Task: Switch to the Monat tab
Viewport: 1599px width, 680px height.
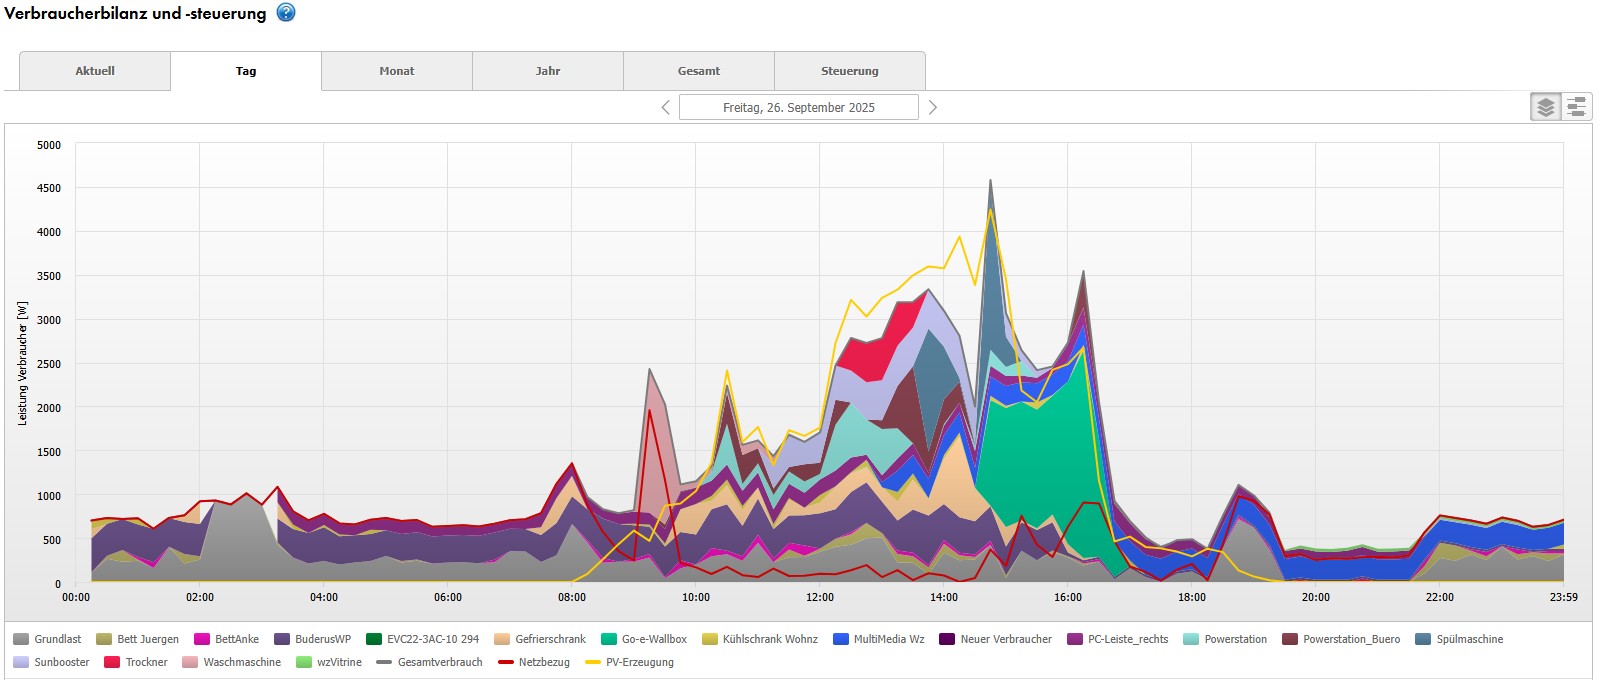Action: click(x=397, y=71)
